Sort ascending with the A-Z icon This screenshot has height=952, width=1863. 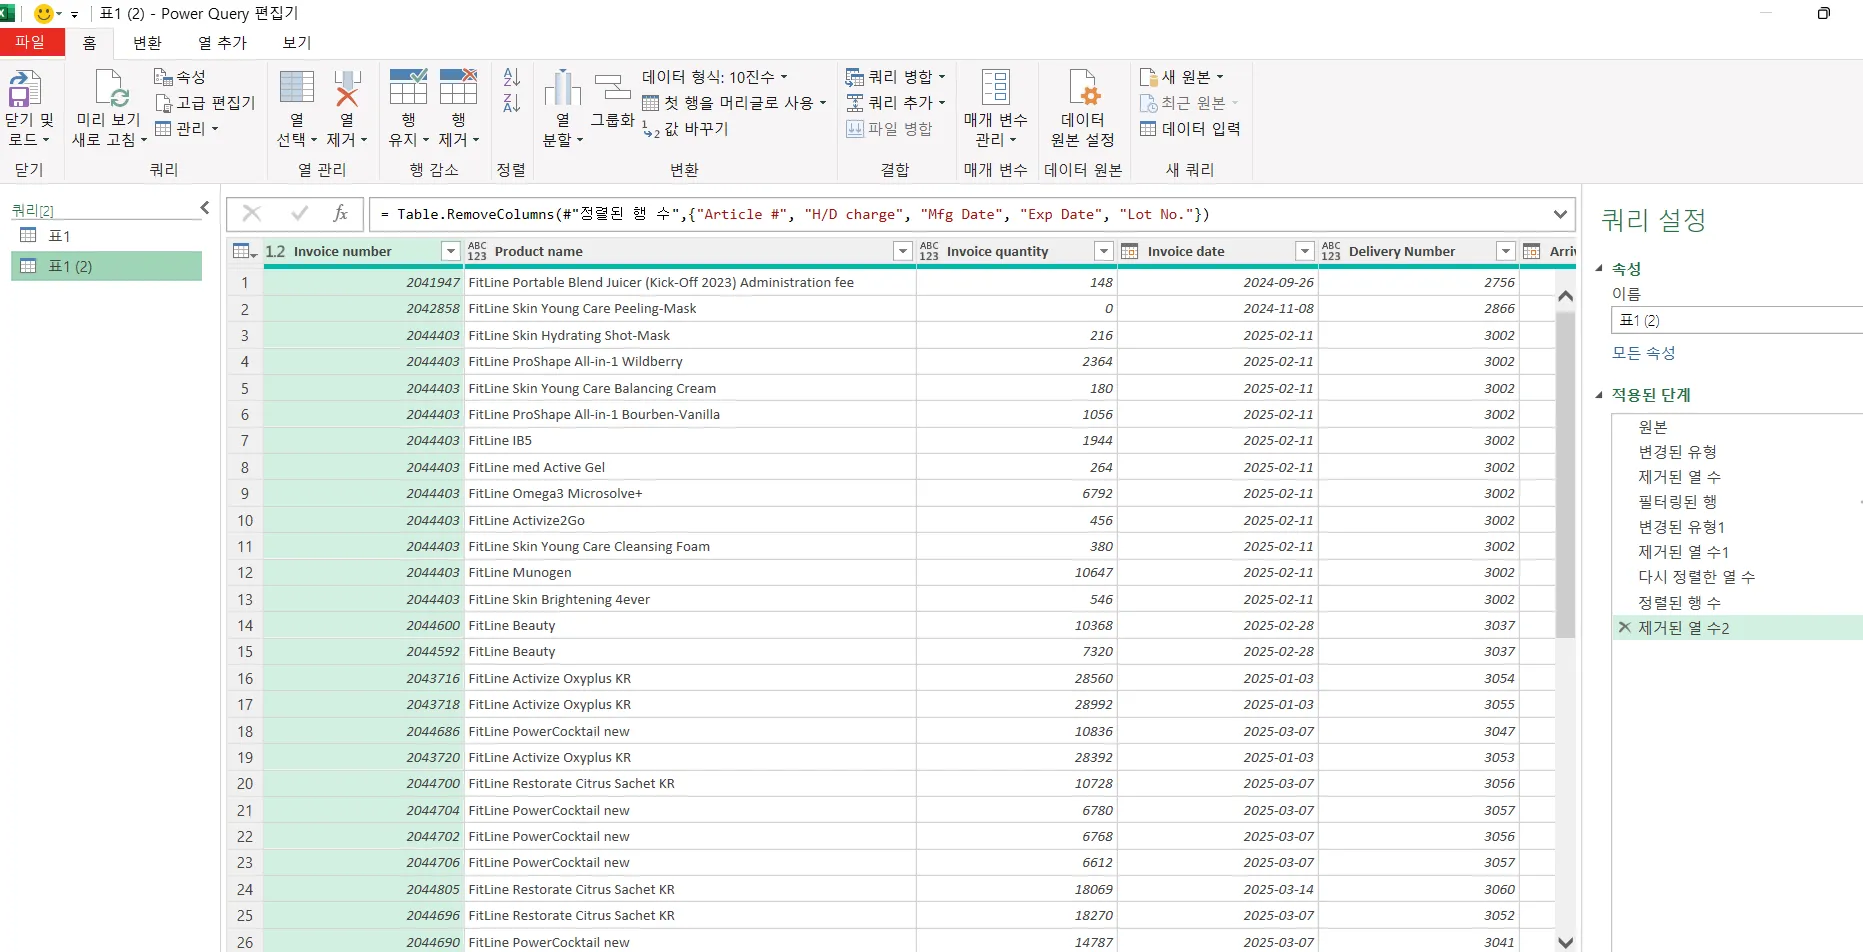point(511,77)
